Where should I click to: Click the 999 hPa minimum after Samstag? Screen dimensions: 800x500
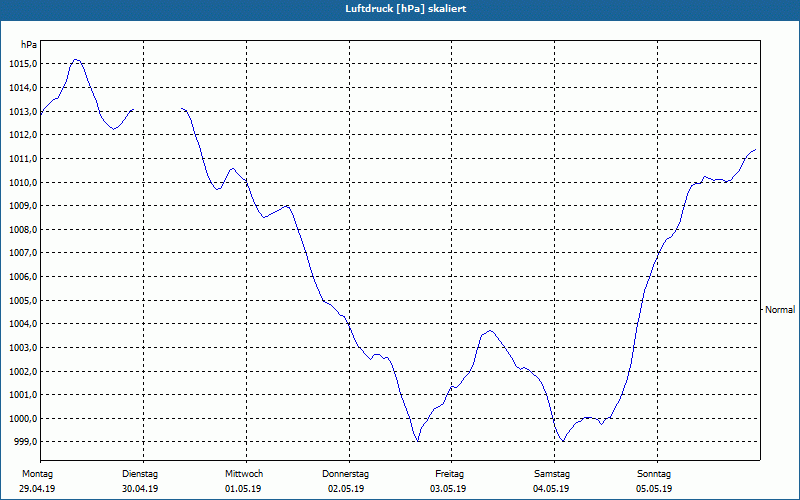[562, 440]
